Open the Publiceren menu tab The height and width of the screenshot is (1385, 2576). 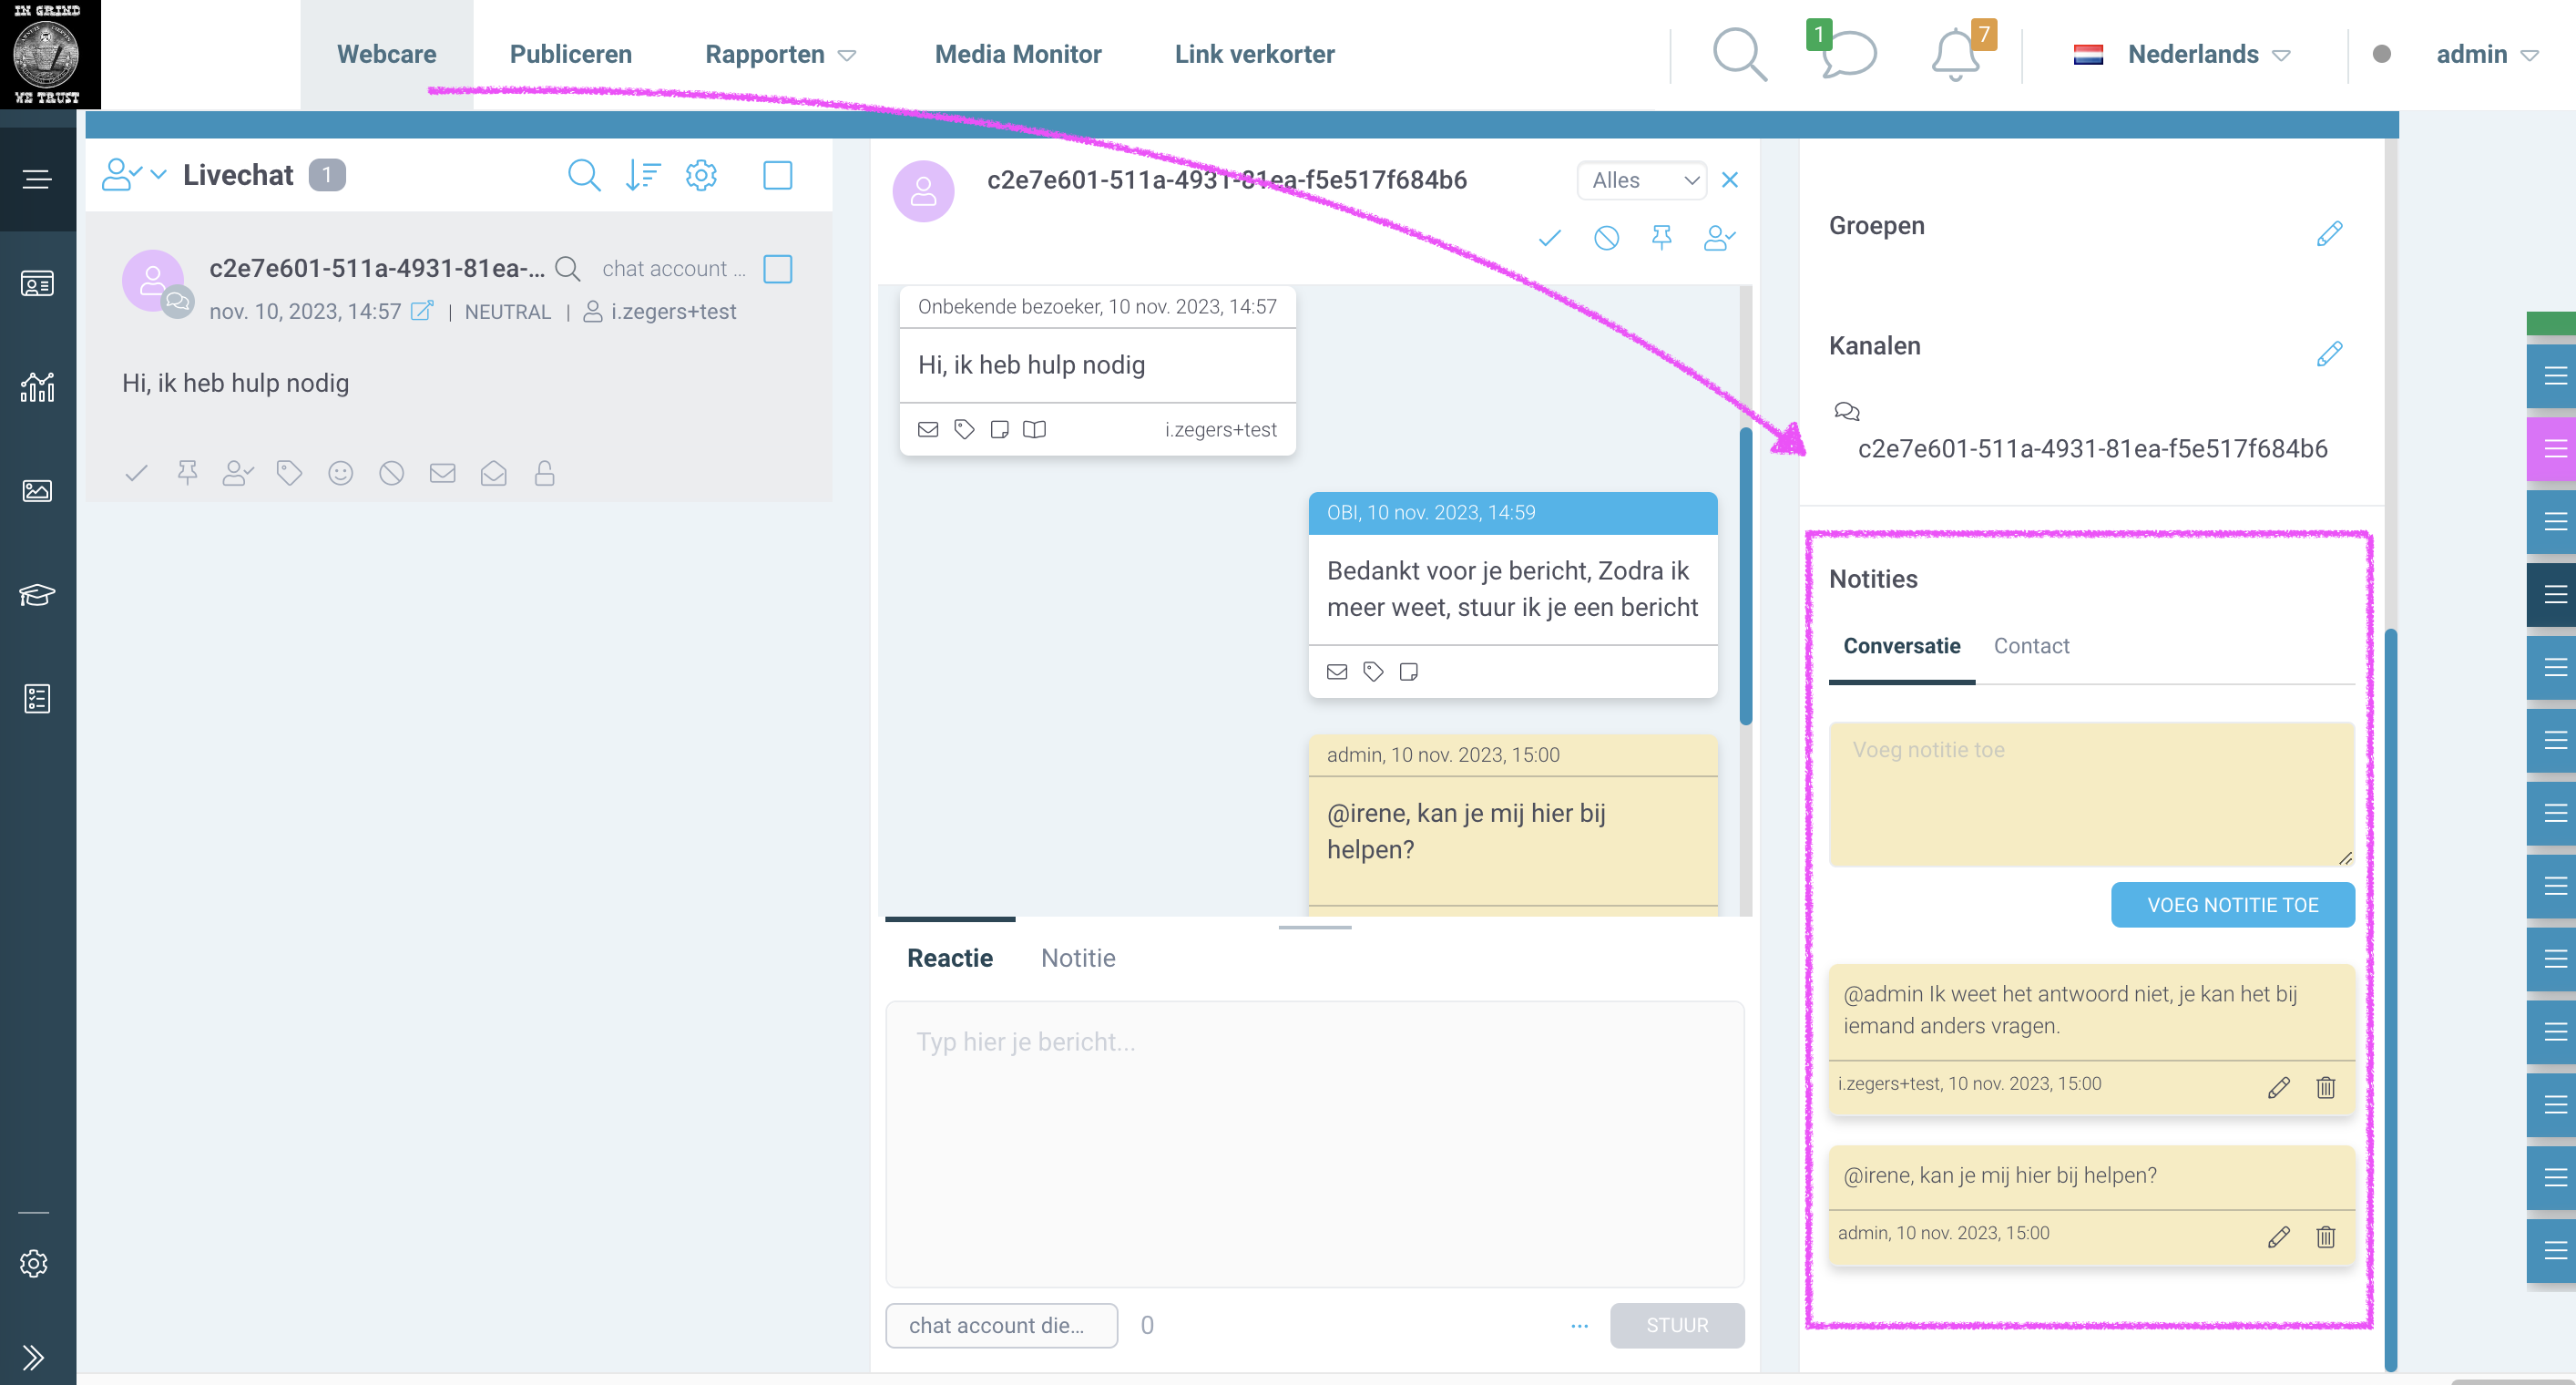pos(570,54)
